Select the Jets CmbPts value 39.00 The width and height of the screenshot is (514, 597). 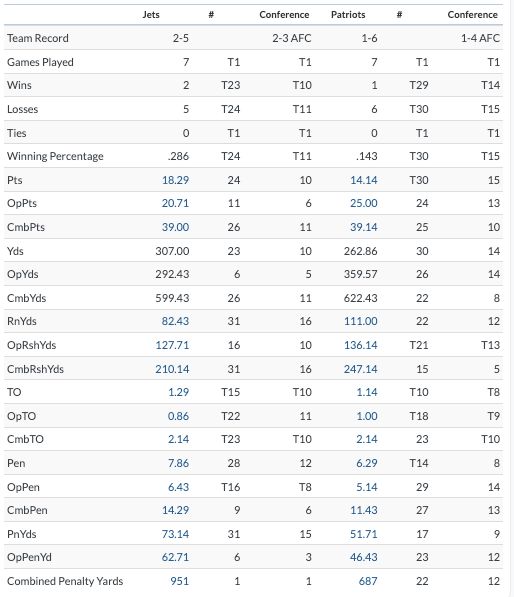[176, 227]
